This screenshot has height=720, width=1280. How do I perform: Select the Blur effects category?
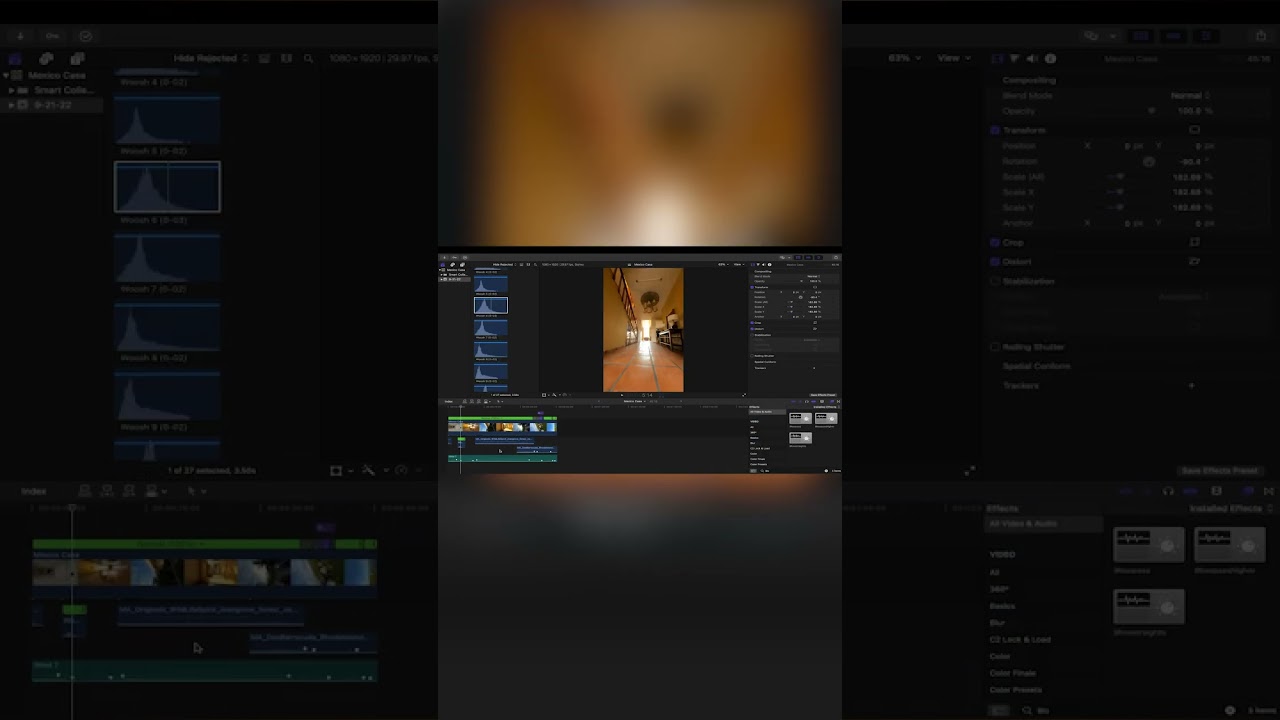pos(997,622)
